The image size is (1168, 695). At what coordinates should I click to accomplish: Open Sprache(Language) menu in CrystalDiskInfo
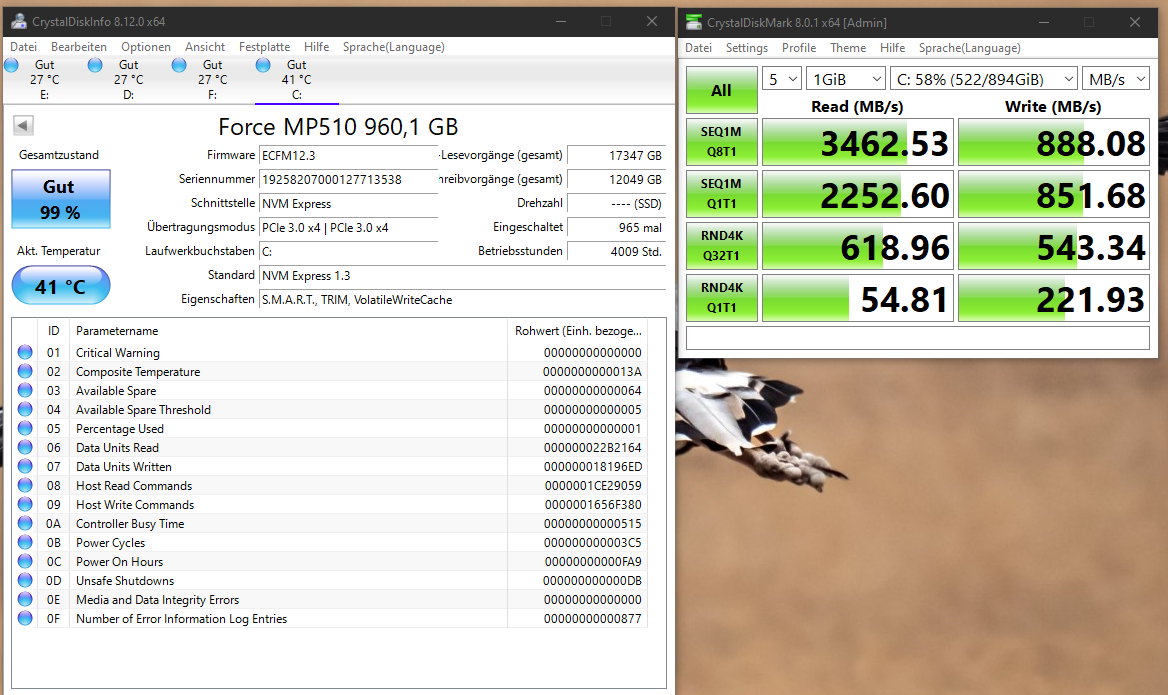click(393, 46)
